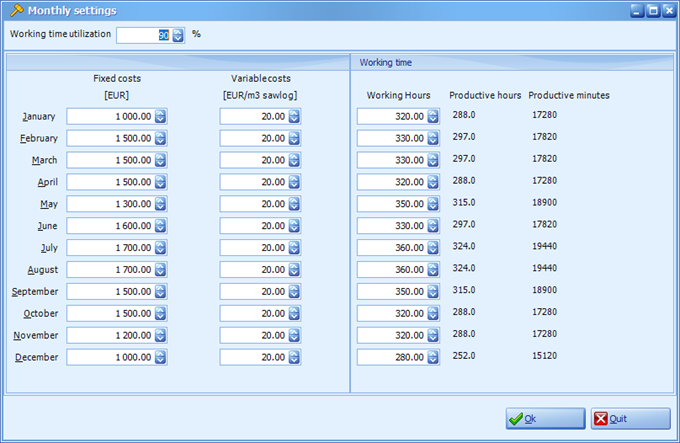Click the February fixed costs spinner
Screen dimensions: 680x443
160,138
